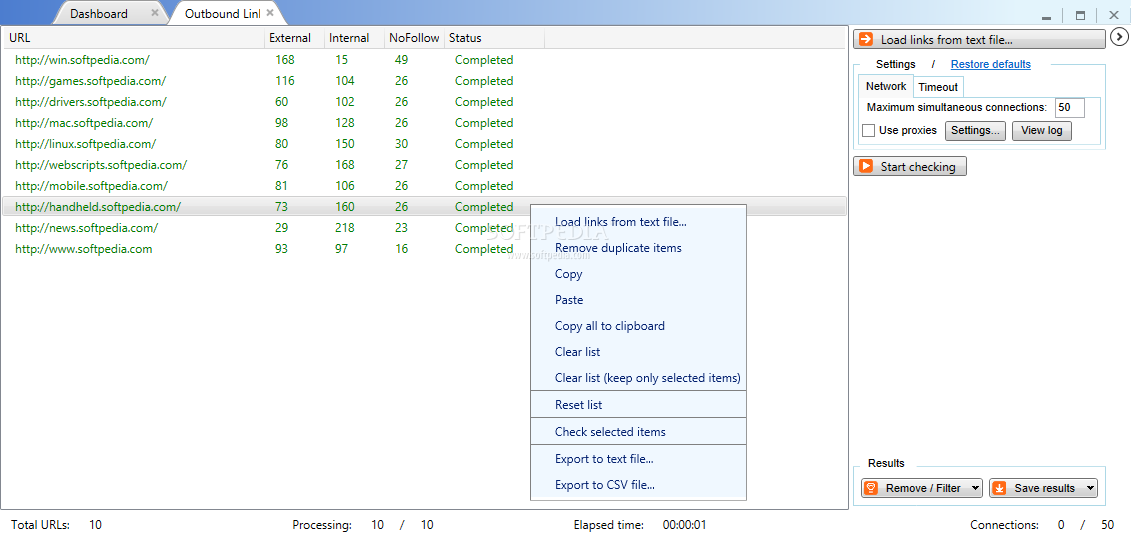Click the orange arrow icon on Load links button

point(866,40)
